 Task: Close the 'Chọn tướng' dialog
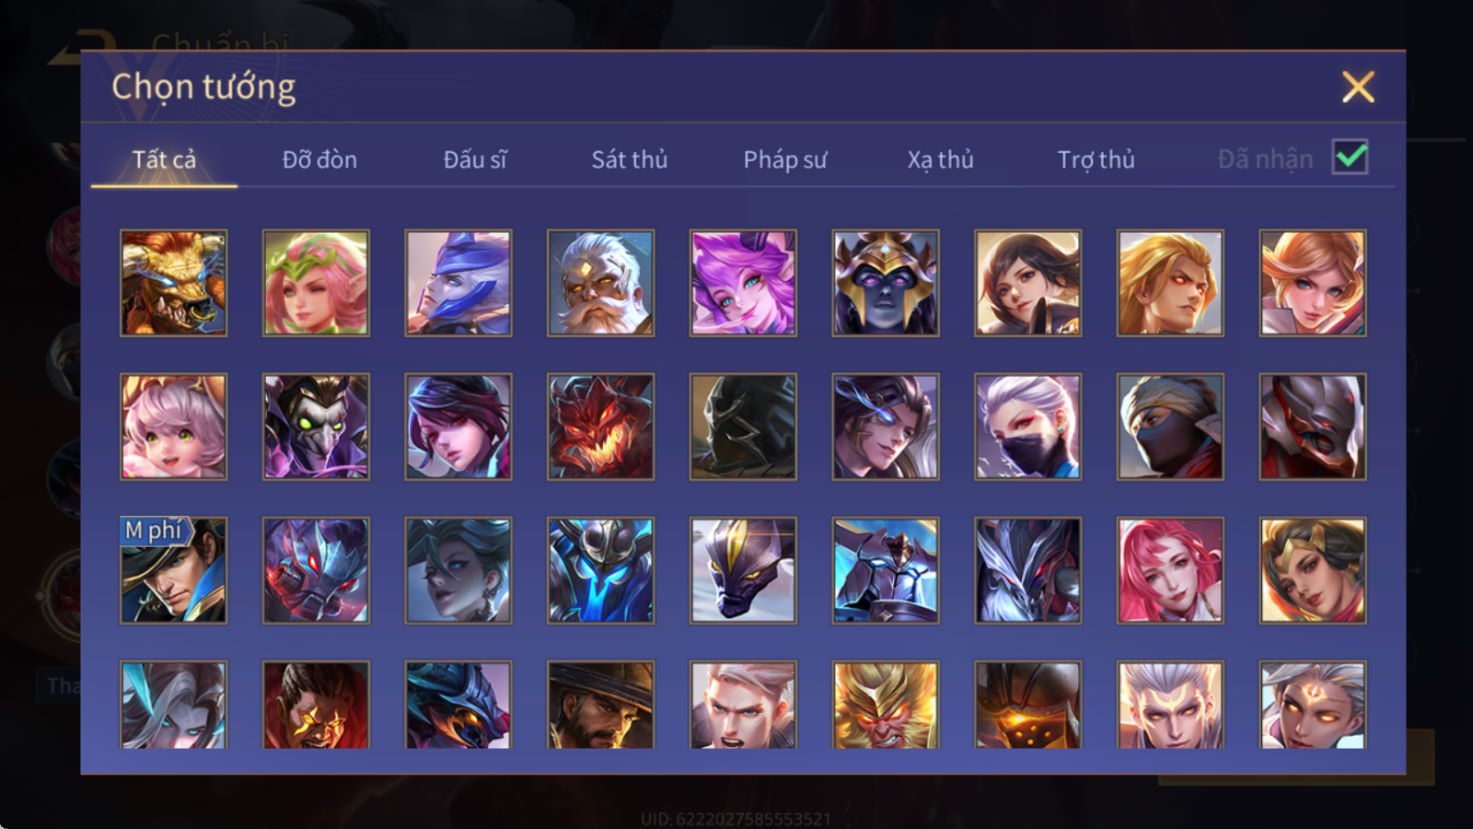click(1358, 87)
